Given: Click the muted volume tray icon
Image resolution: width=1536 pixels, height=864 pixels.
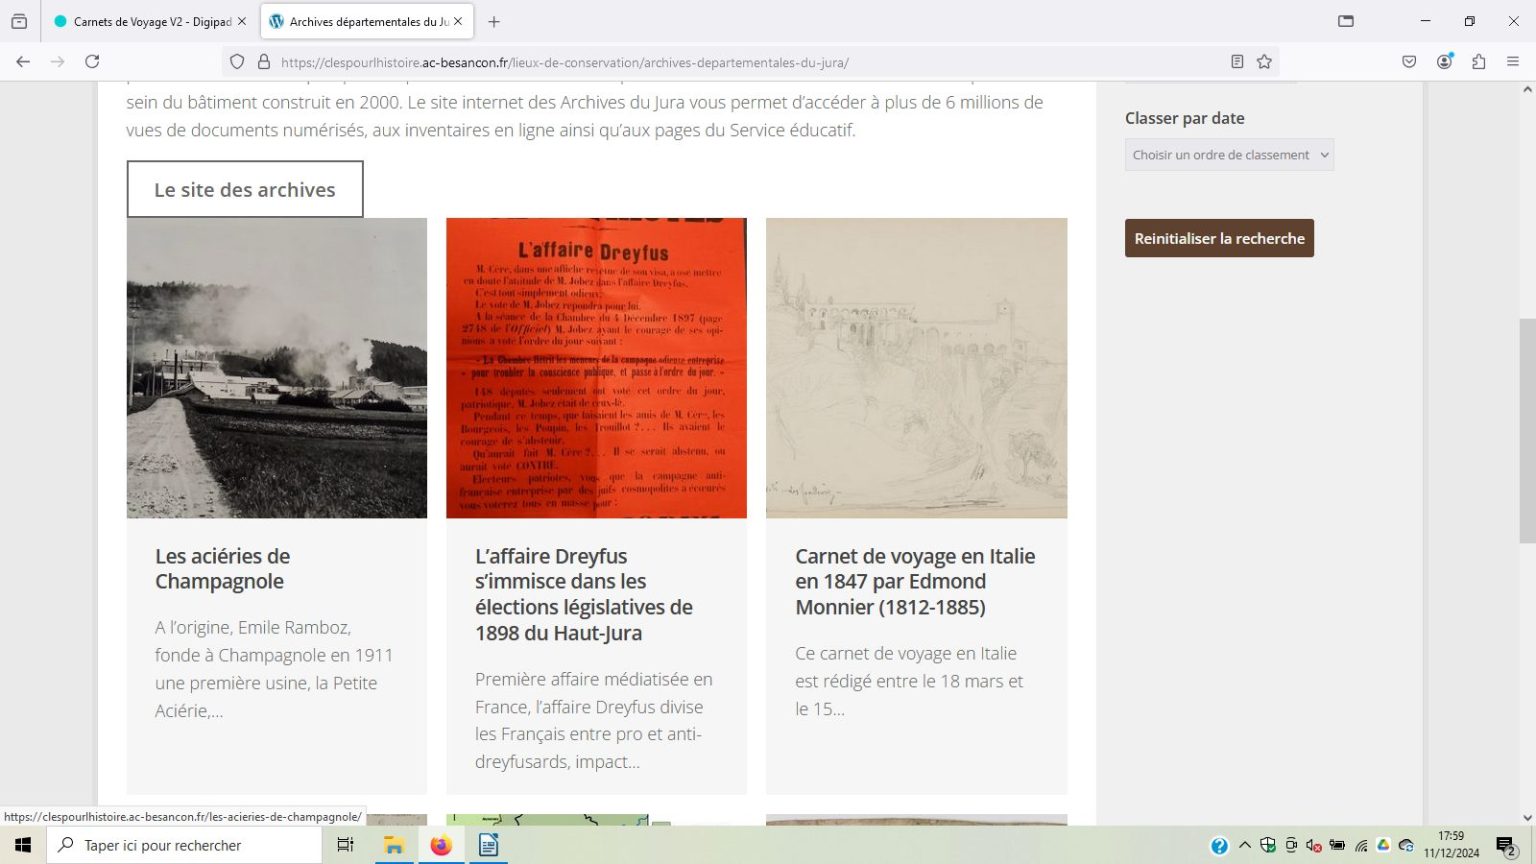Looking at the screenshot, I should pyautogui.click(x=1314, y=846).
